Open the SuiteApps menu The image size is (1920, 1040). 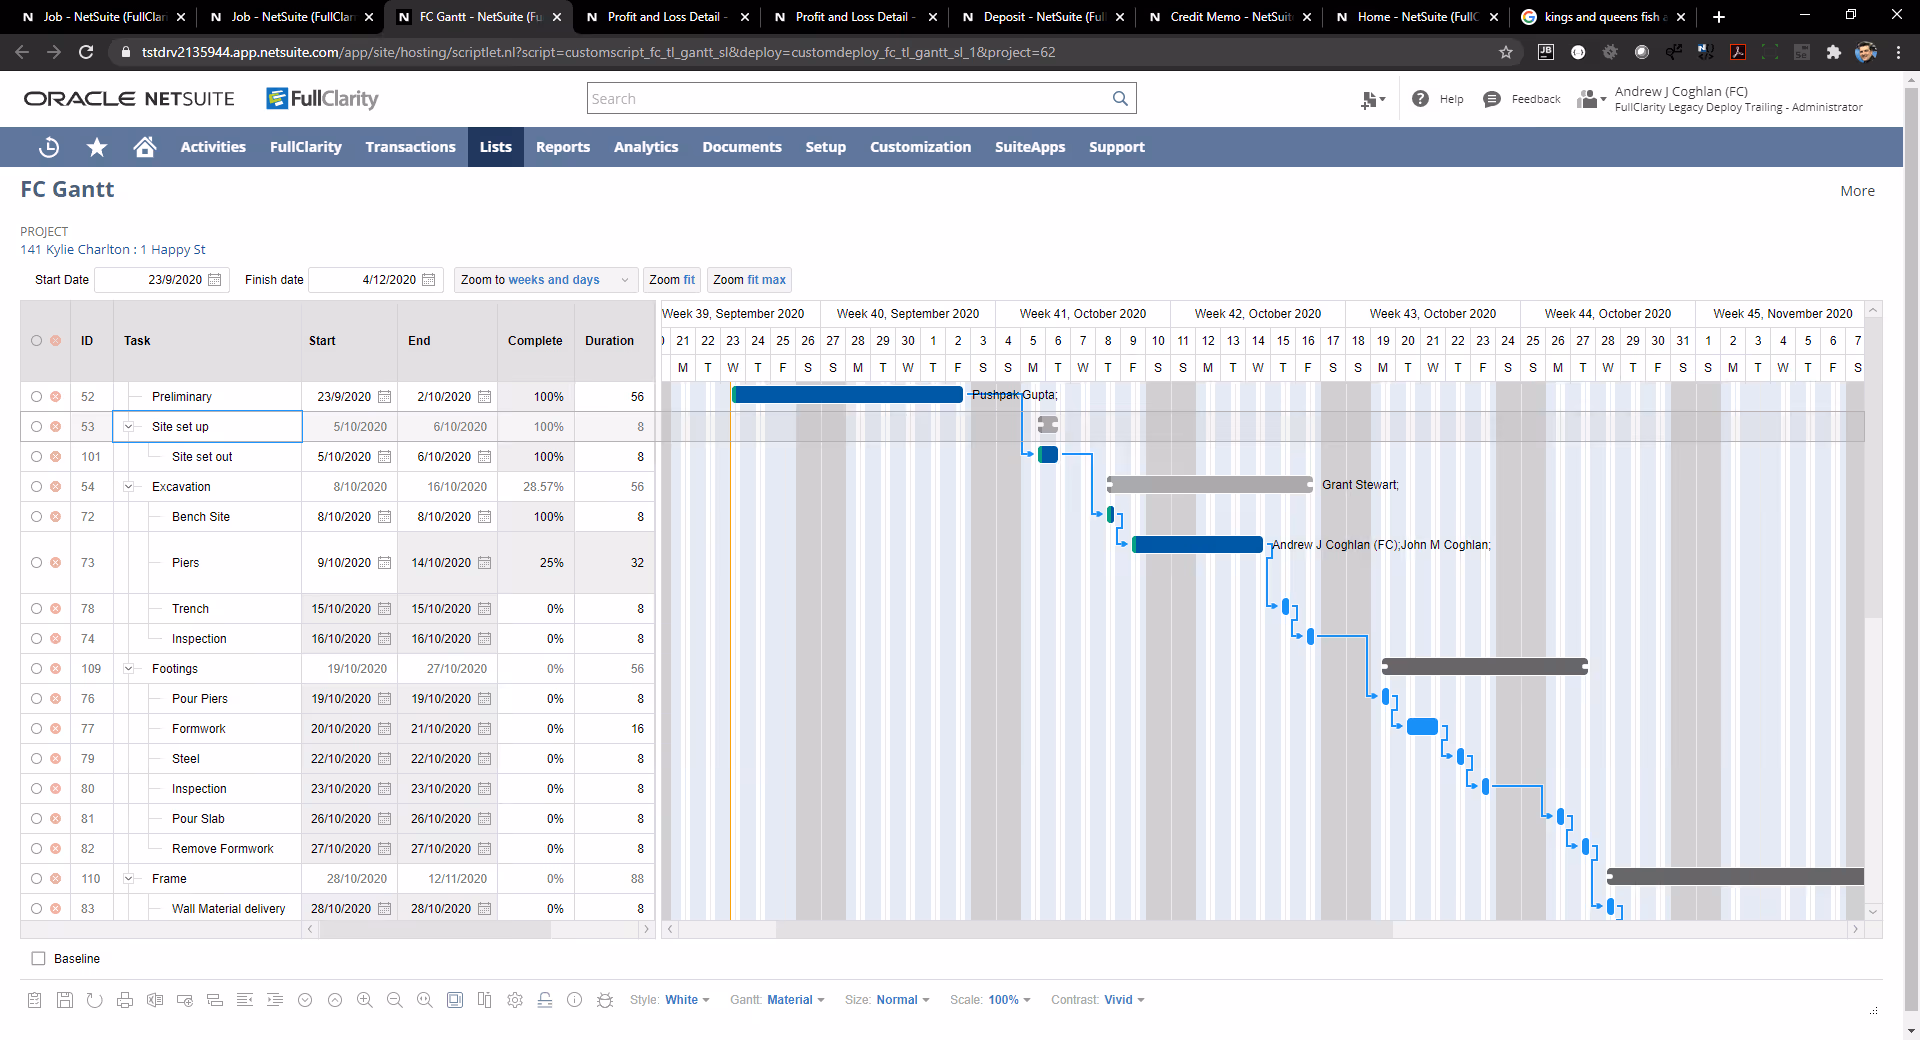coord(1030,147)
